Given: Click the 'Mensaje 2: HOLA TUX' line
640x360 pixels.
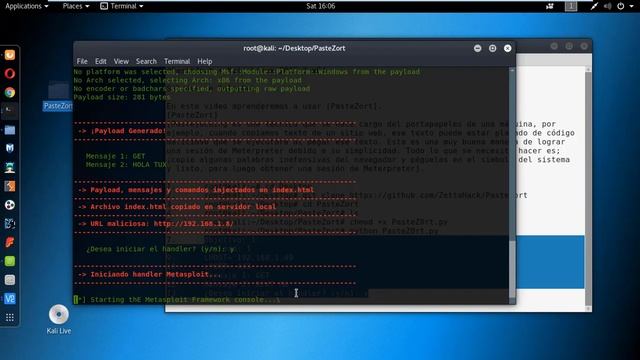Looking at the screenshot, I should click(126, 164).
